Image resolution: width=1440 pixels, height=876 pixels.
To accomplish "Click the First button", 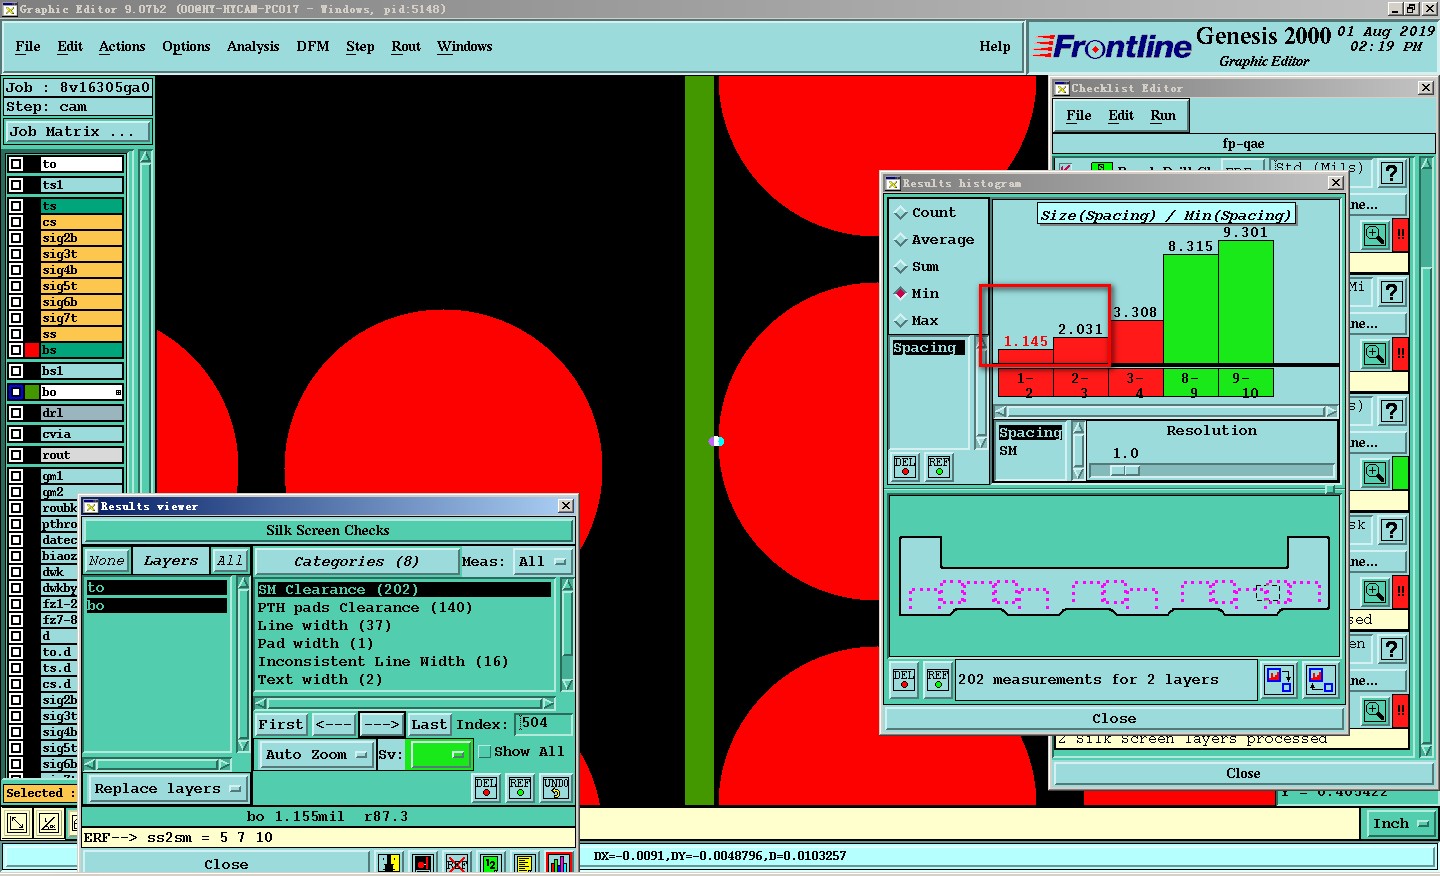I will [281, 724].
